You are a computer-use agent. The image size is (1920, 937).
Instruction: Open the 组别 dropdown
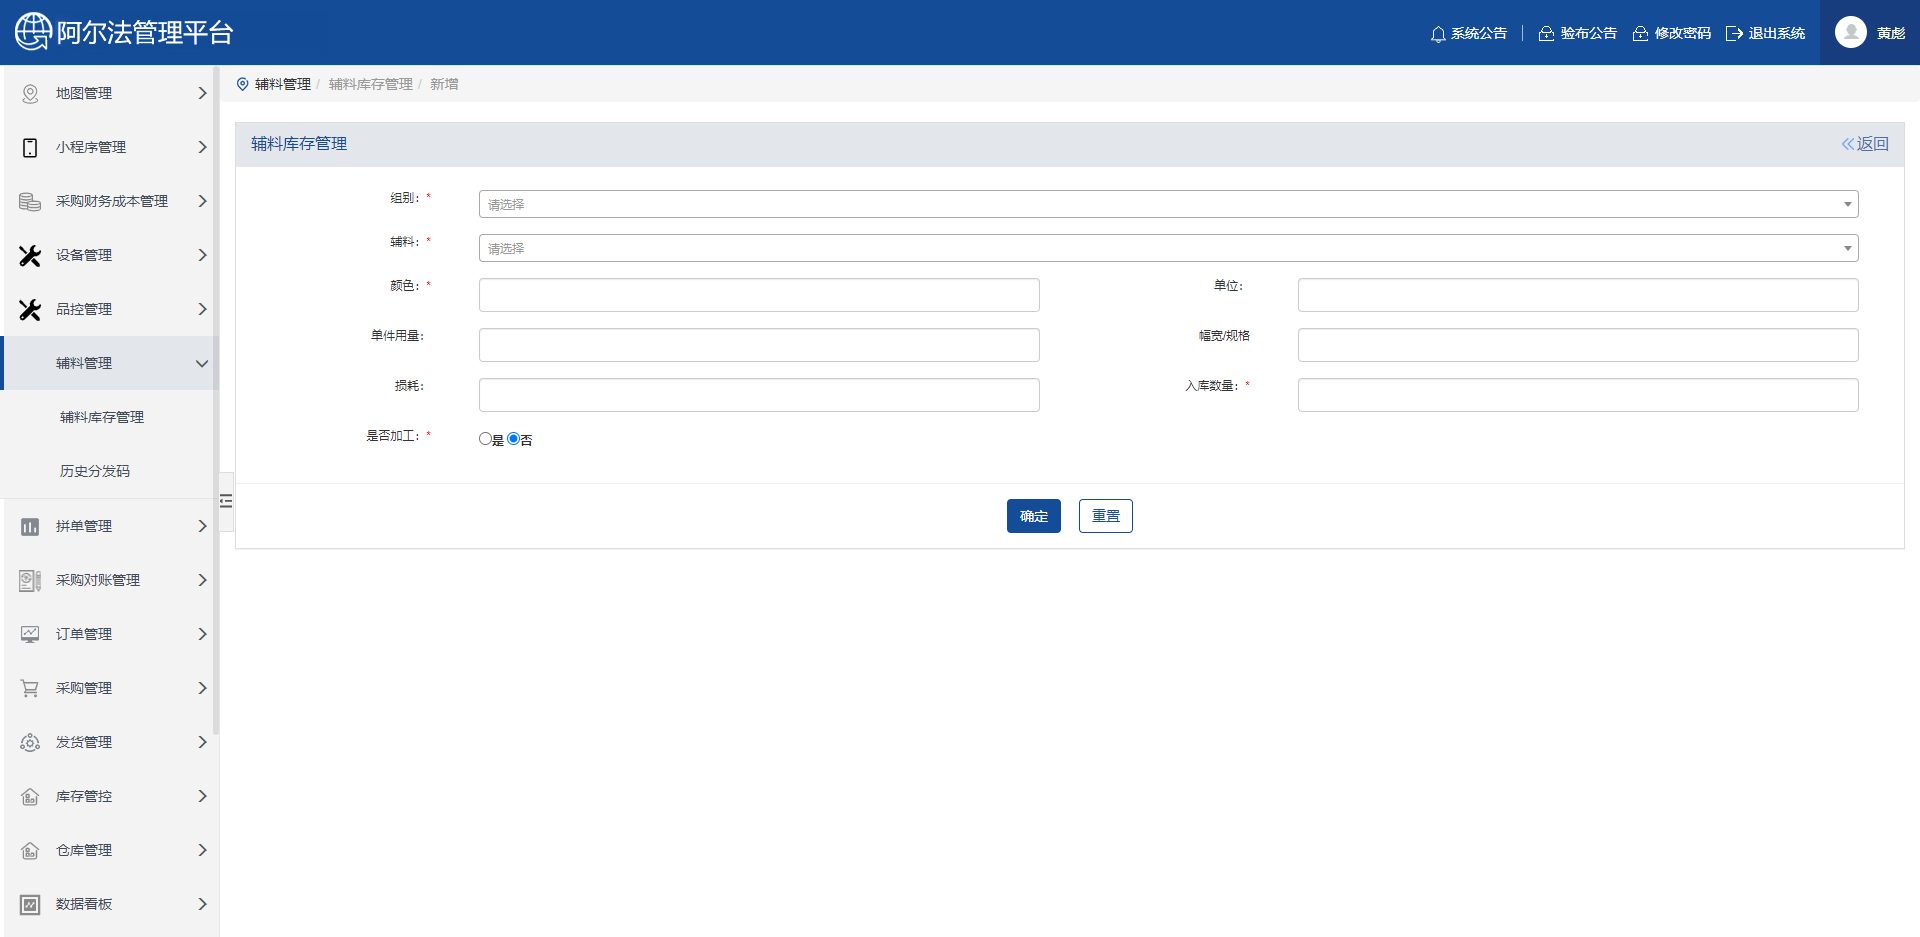tap(1168, 204)
